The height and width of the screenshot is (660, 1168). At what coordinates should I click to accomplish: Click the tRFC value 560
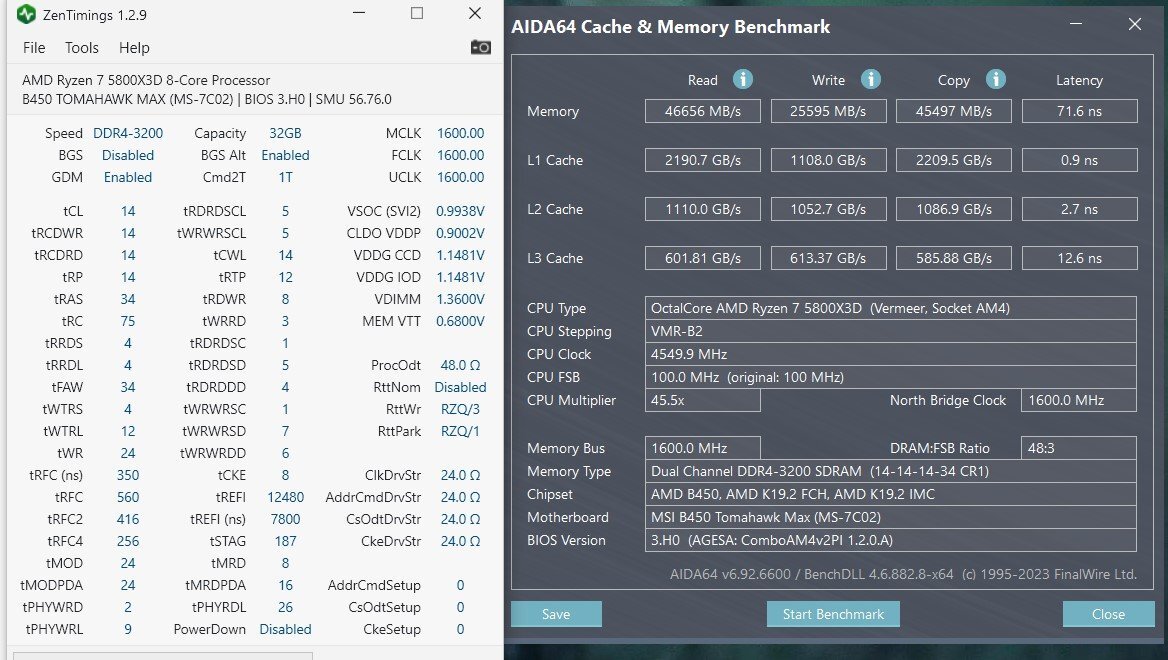pos(128,497)
